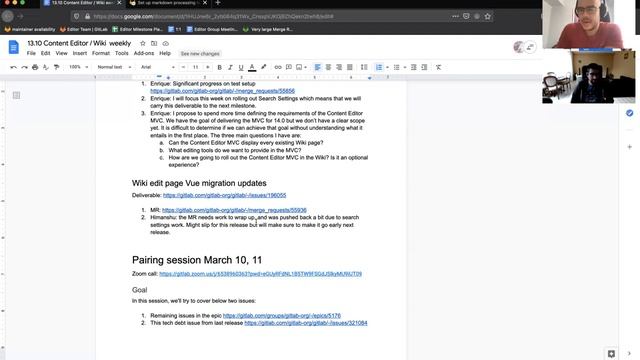
Task: Set left text alignment
Action: pos(318,67)
